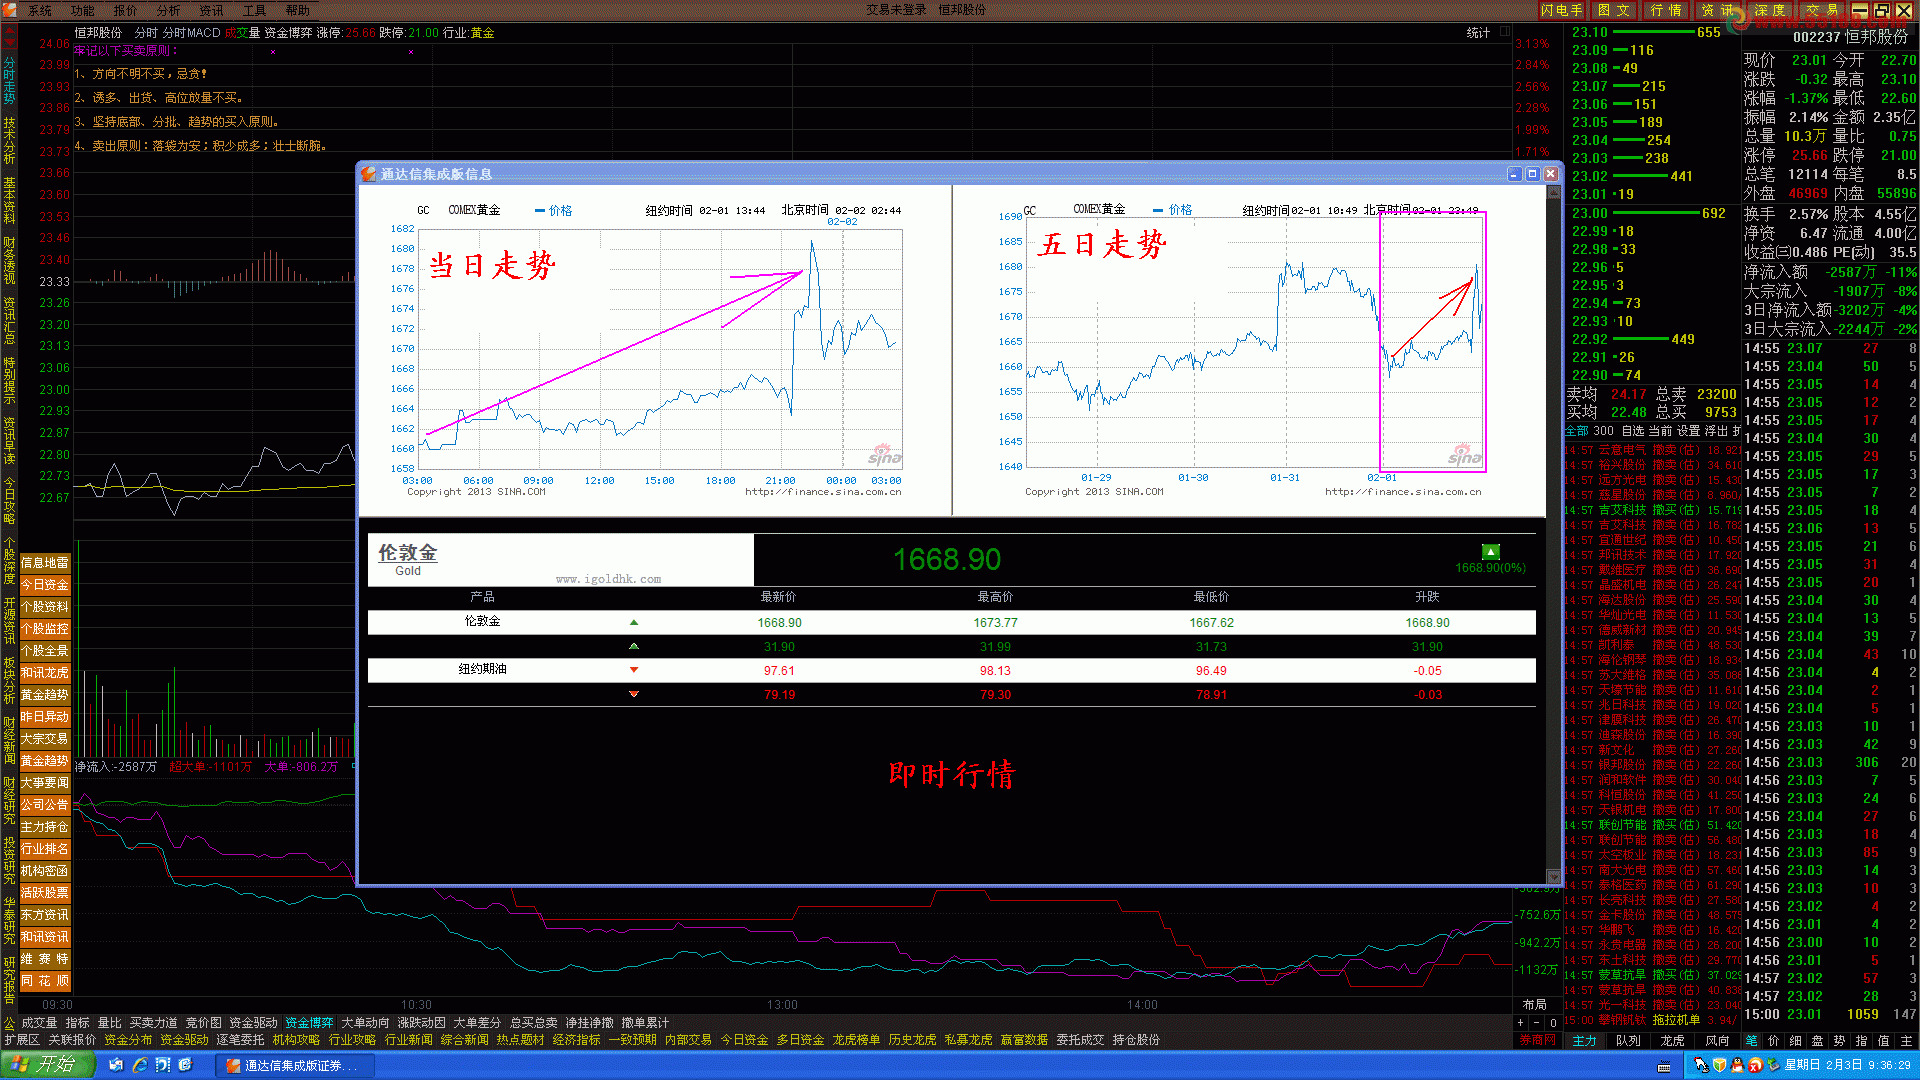Switch to the 队列 tab
The width and height of the screenshot is (1920, 1080).
coord(1629,1040)
